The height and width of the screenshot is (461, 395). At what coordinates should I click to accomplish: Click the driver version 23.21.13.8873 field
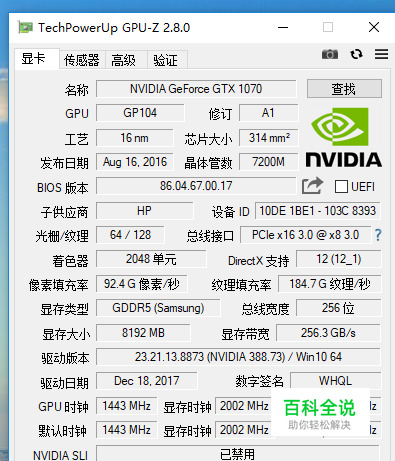coord(238,357)
